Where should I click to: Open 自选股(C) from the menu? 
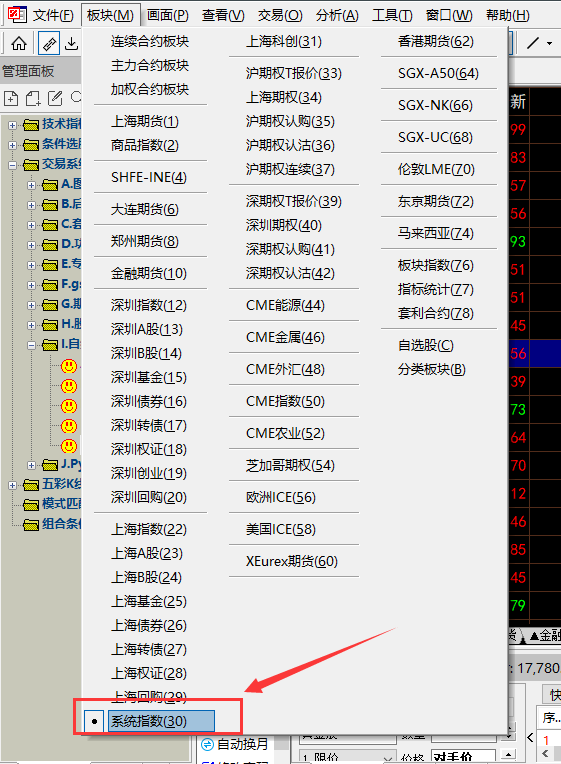tap(426, 345)
